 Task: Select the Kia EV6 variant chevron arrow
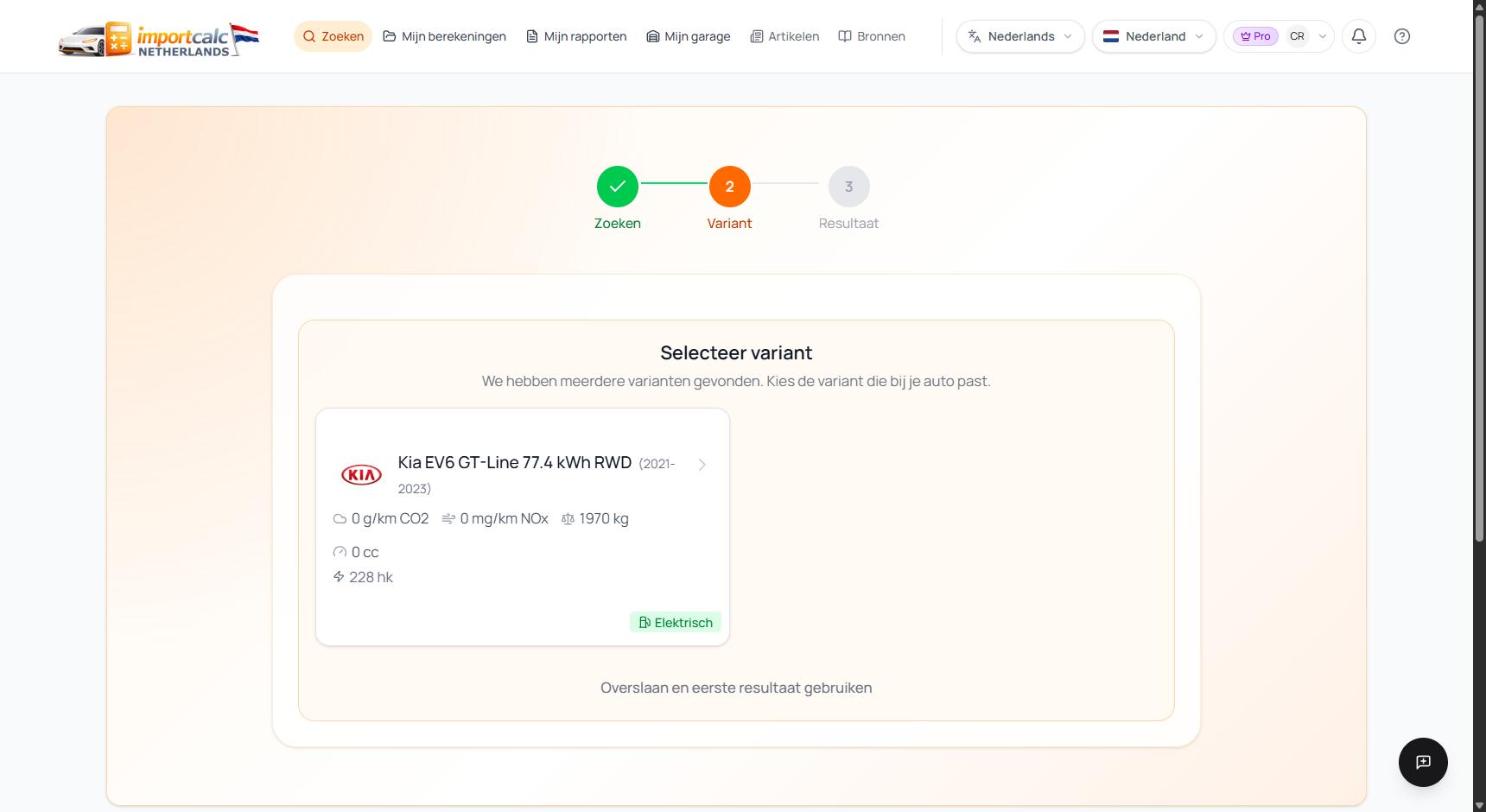tap(702, 464)
